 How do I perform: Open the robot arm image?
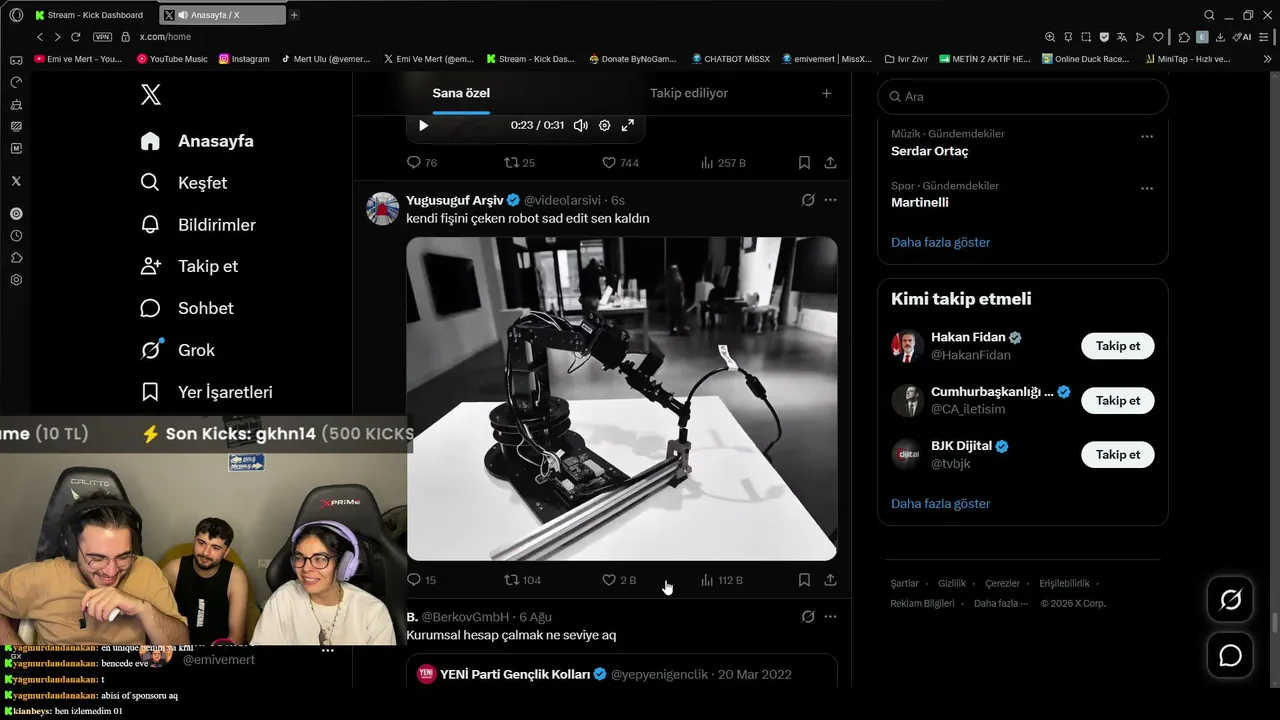[x=621, y=398]
